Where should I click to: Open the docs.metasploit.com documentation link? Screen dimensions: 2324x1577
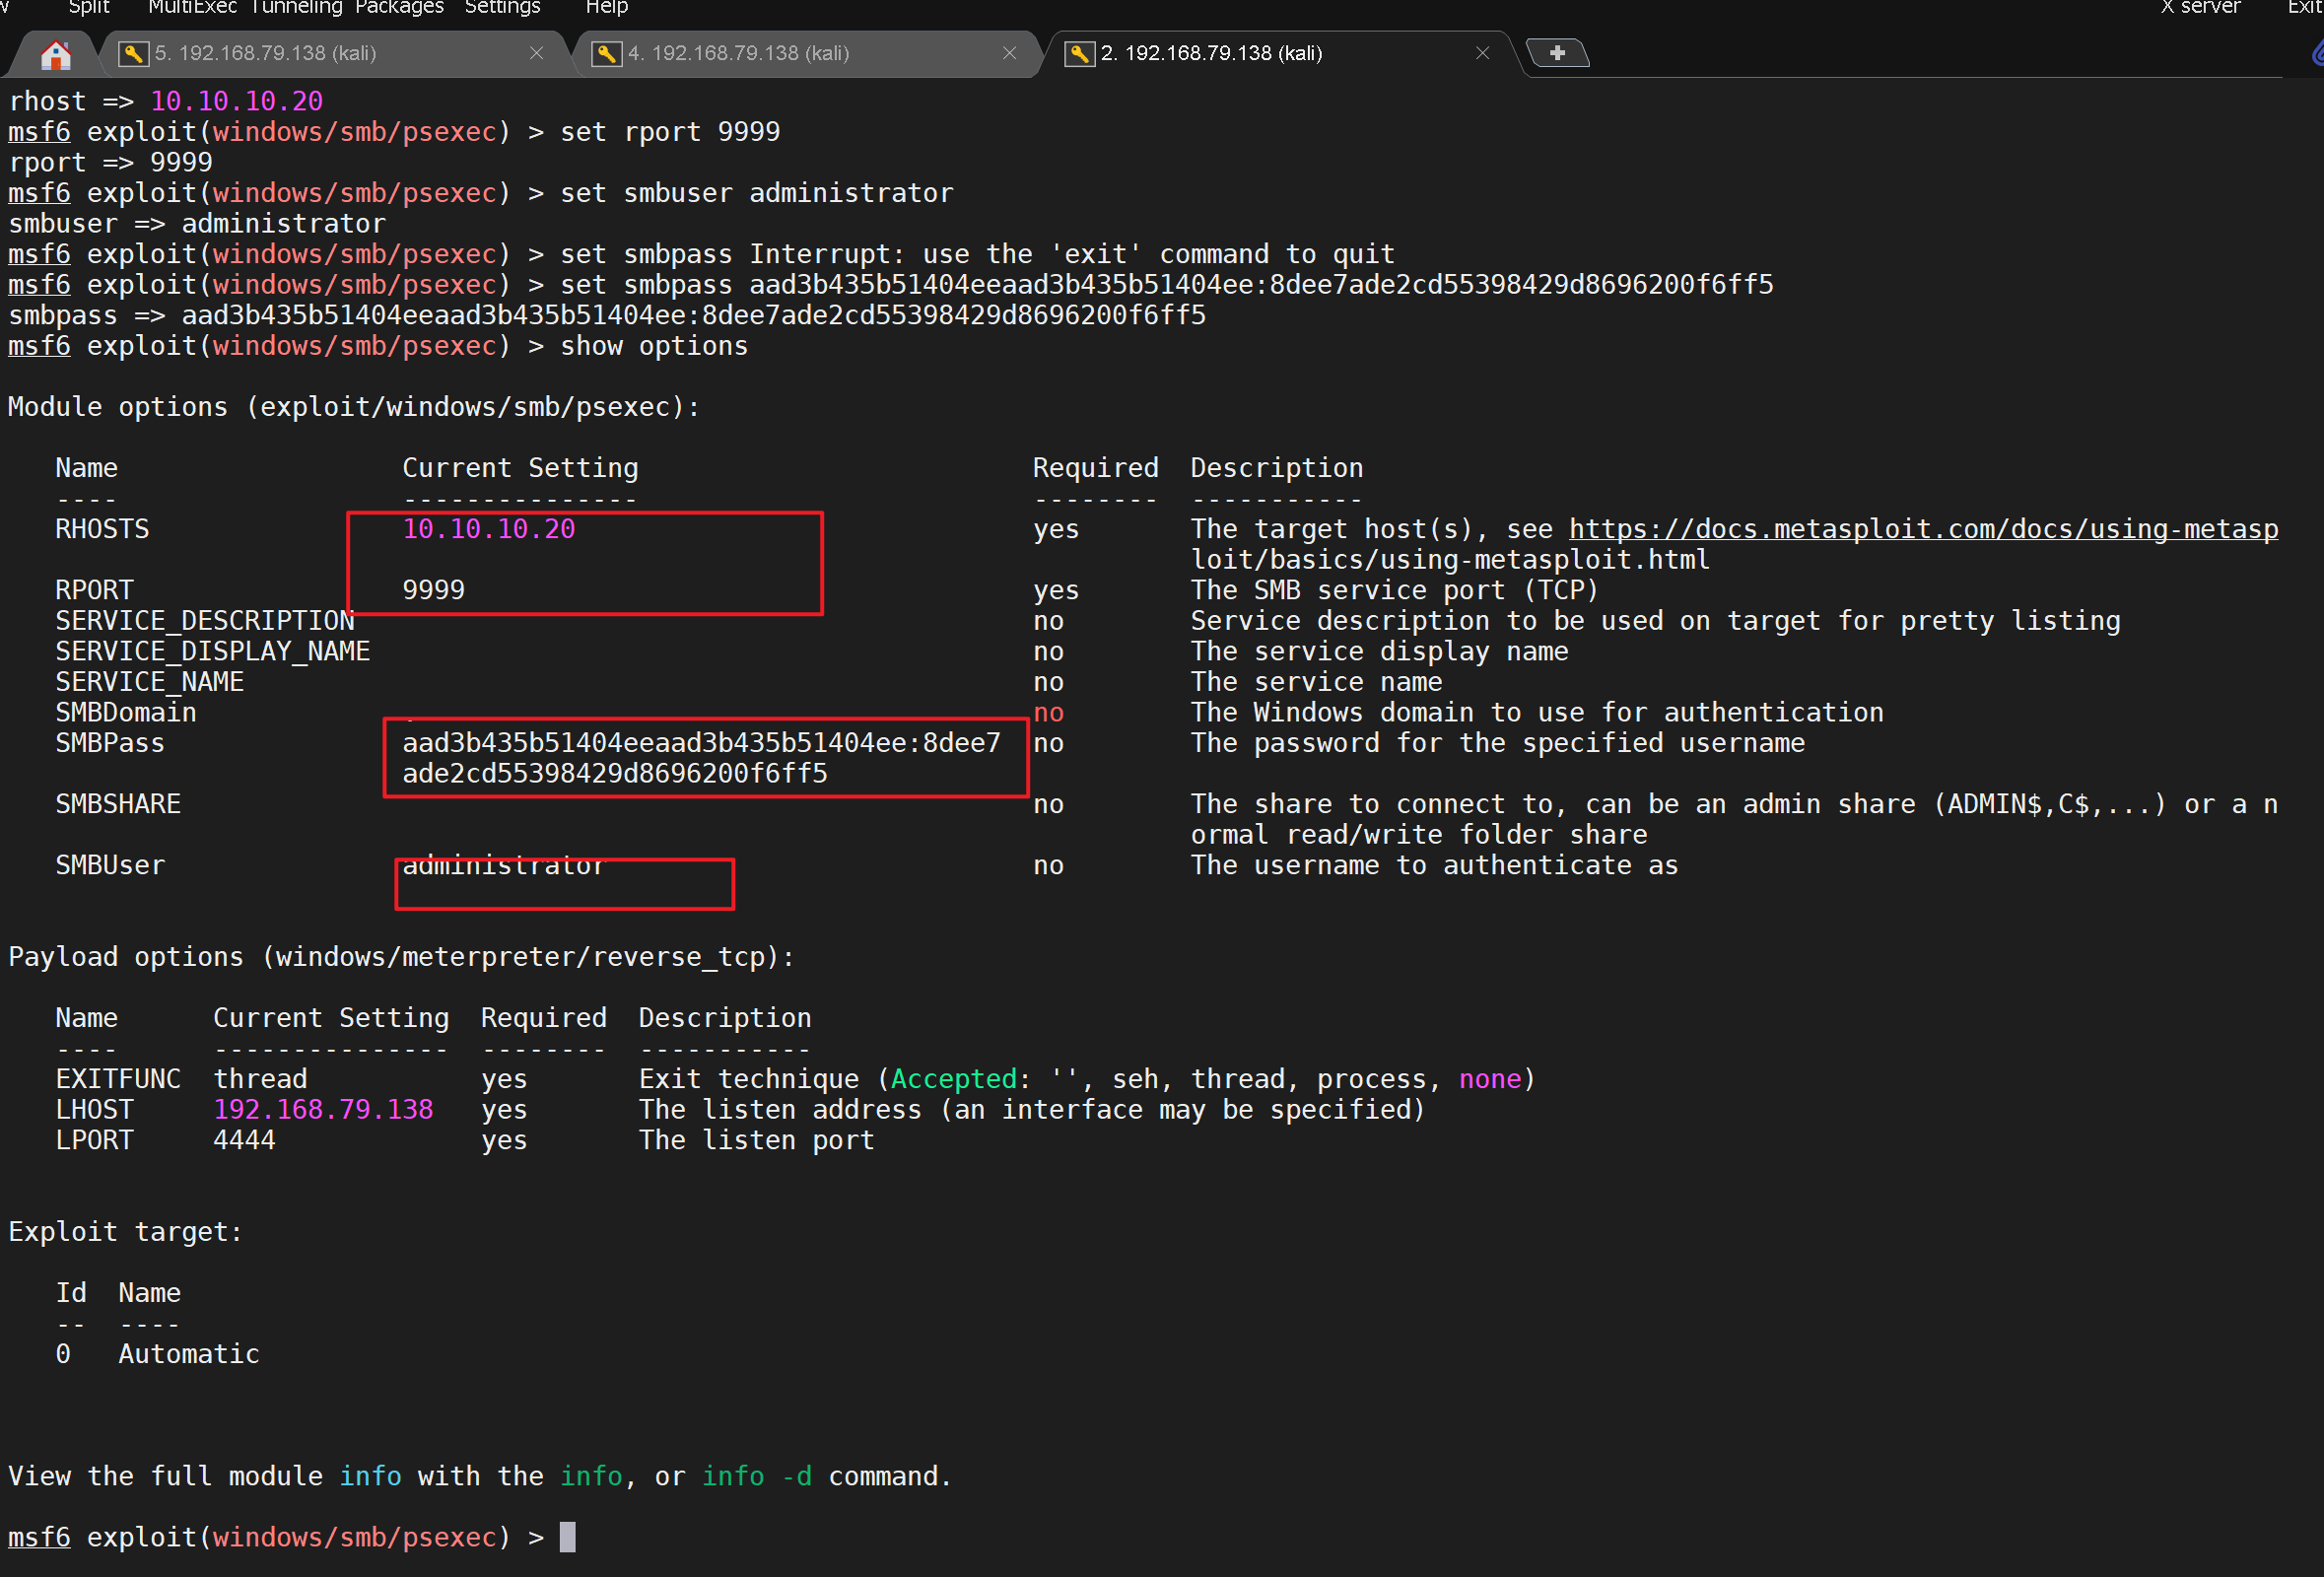(1922, 529)
